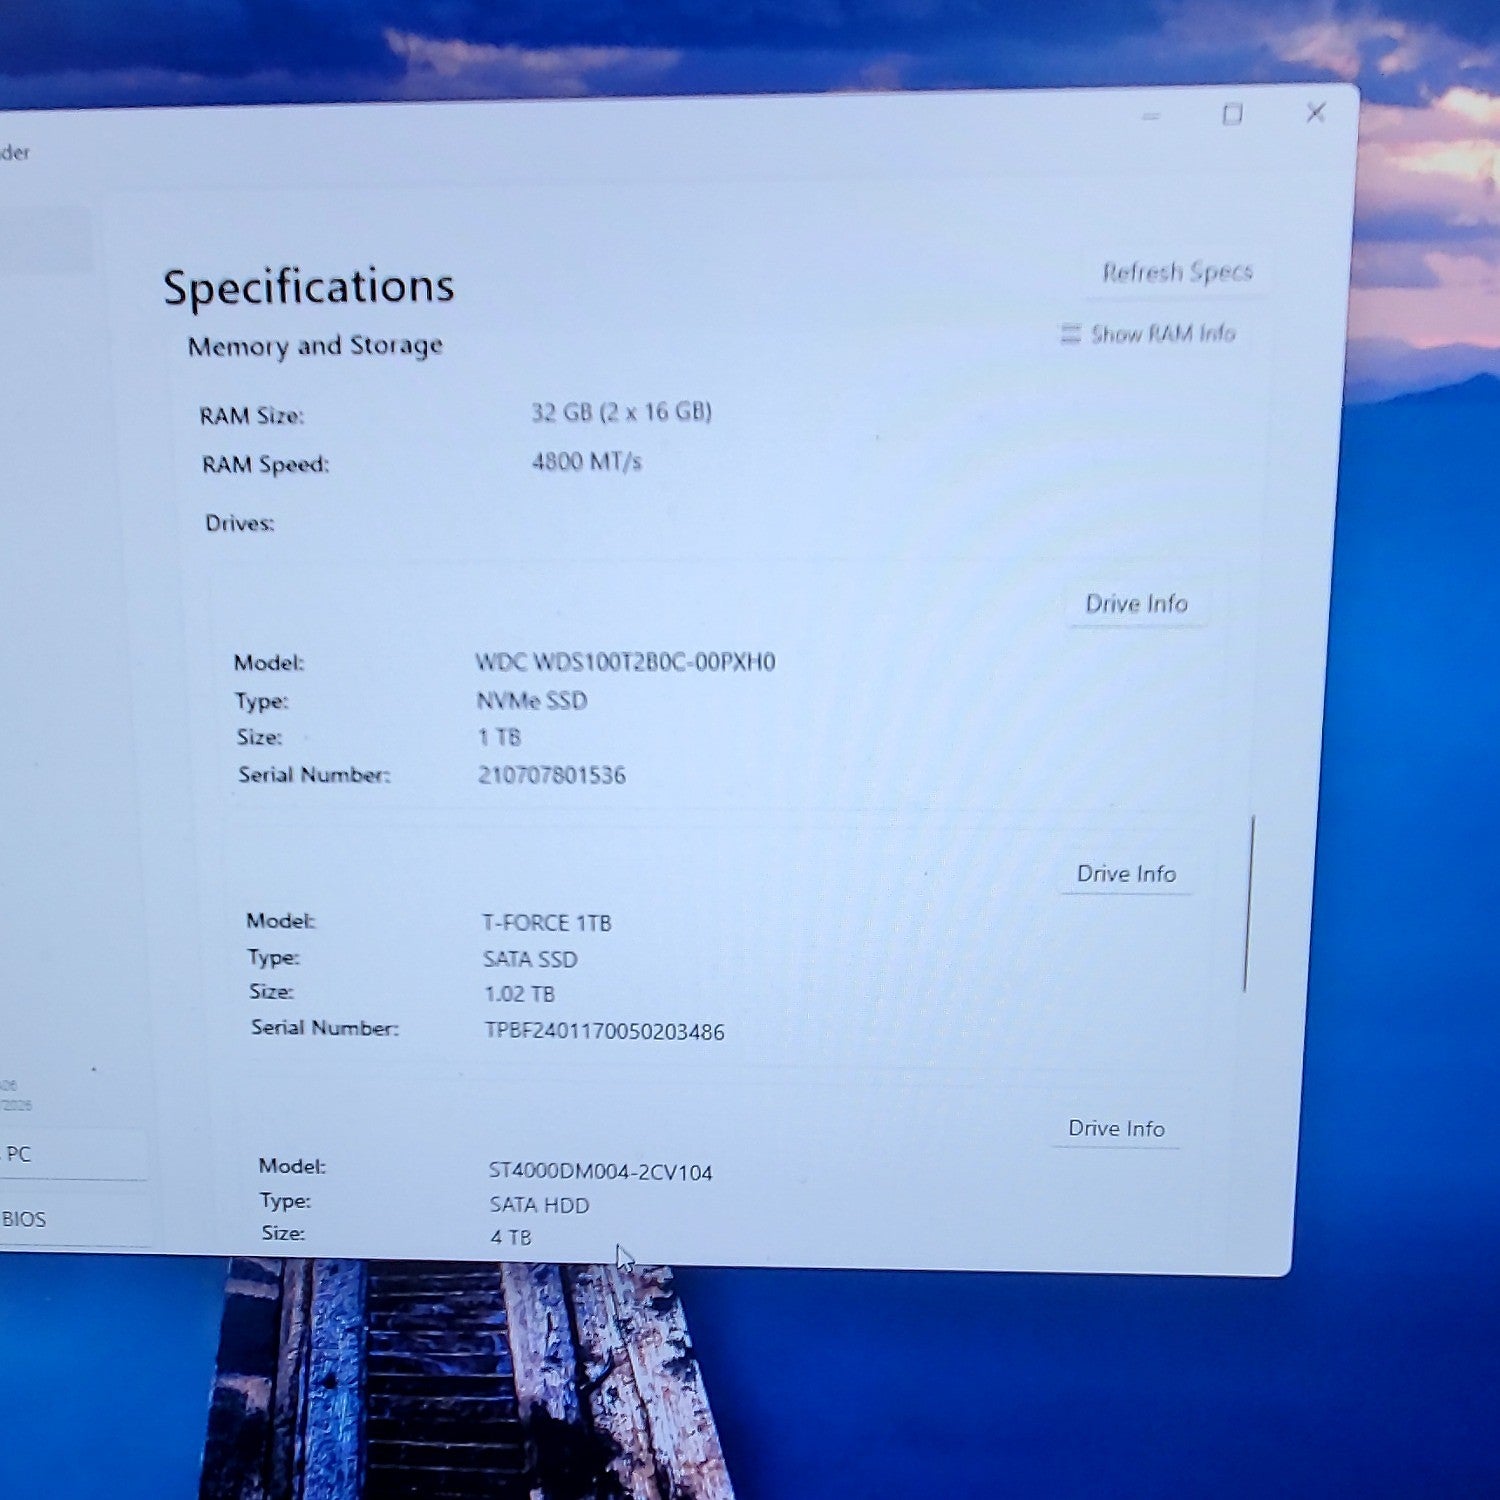This screenshot has width=1500, height=1500.
Task: Click model text ST4000DM004-2CV104
Action: point(600,1171)
